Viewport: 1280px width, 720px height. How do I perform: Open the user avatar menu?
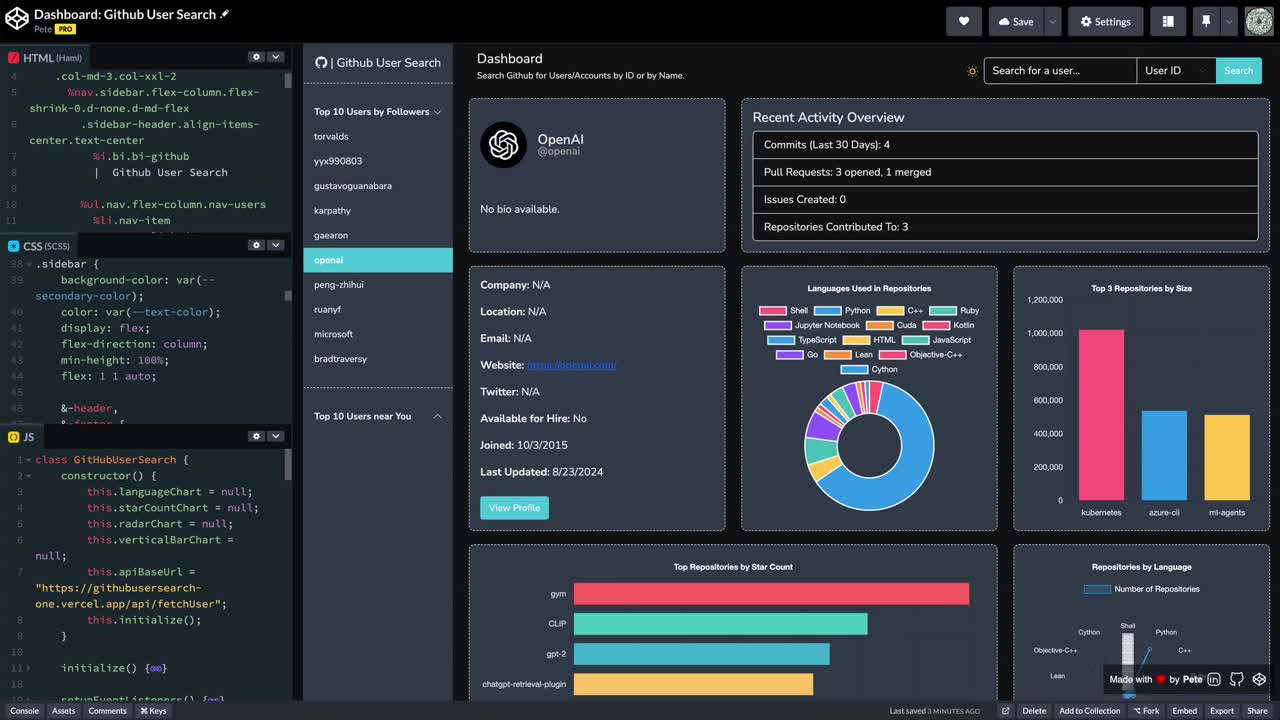(1259, 21)
